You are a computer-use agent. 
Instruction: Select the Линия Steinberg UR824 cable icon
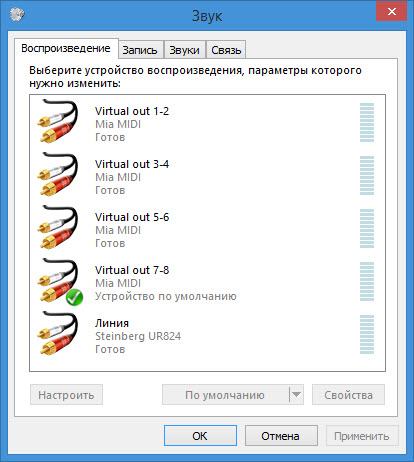[59, 333]
